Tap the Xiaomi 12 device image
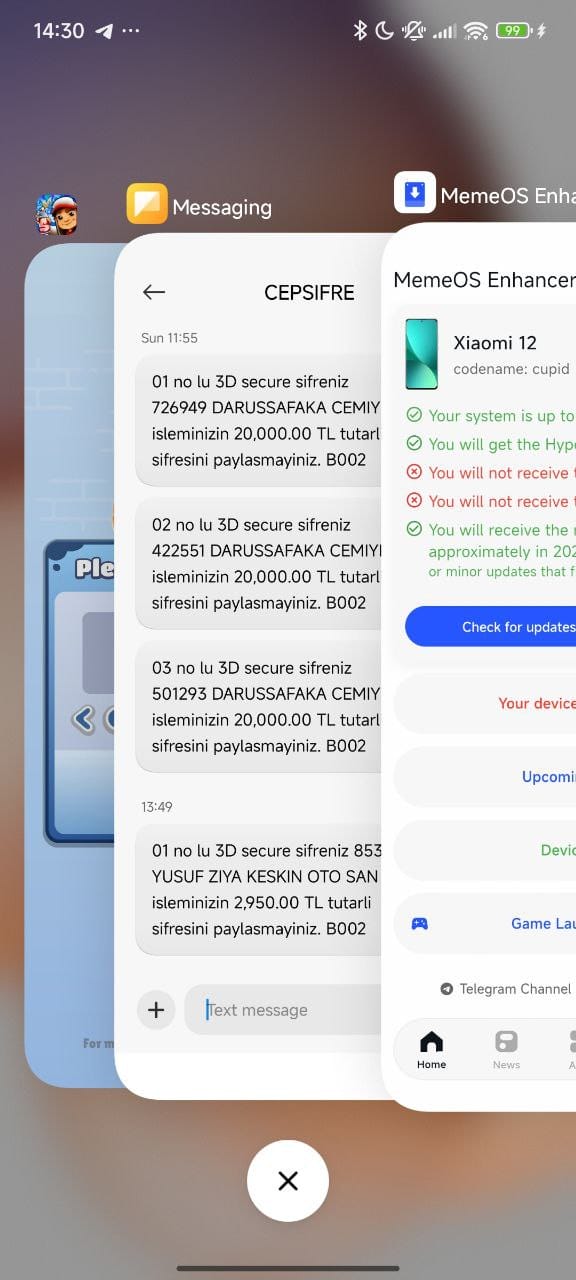This screenshot has width=576, height=1280. coord(421,354)
